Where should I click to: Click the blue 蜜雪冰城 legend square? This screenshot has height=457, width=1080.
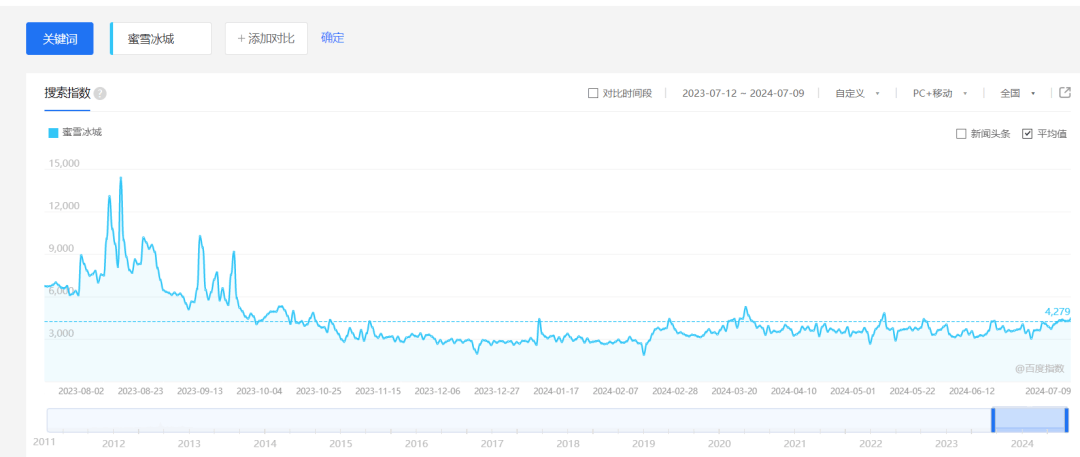[x=53, y=132]
